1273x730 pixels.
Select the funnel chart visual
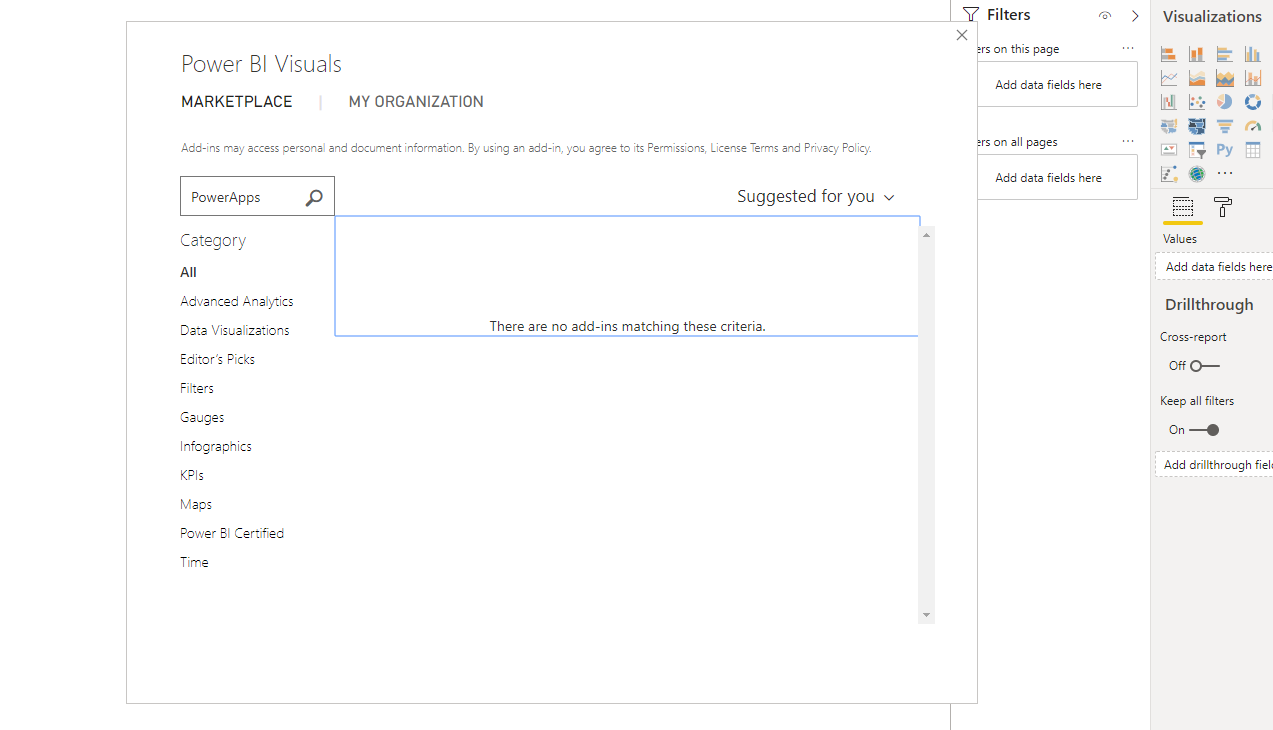point(1225,126)
